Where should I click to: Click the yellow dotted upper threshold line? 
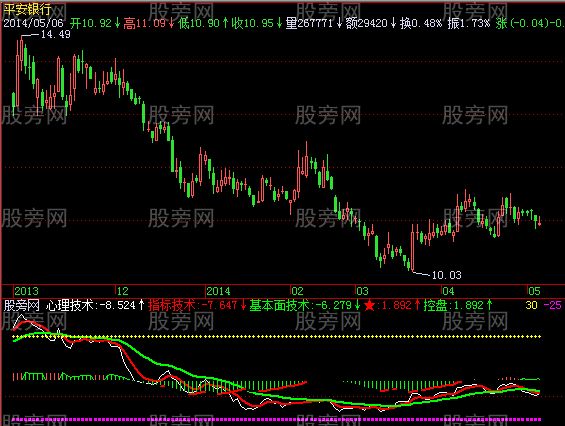[x=276, y=337]
